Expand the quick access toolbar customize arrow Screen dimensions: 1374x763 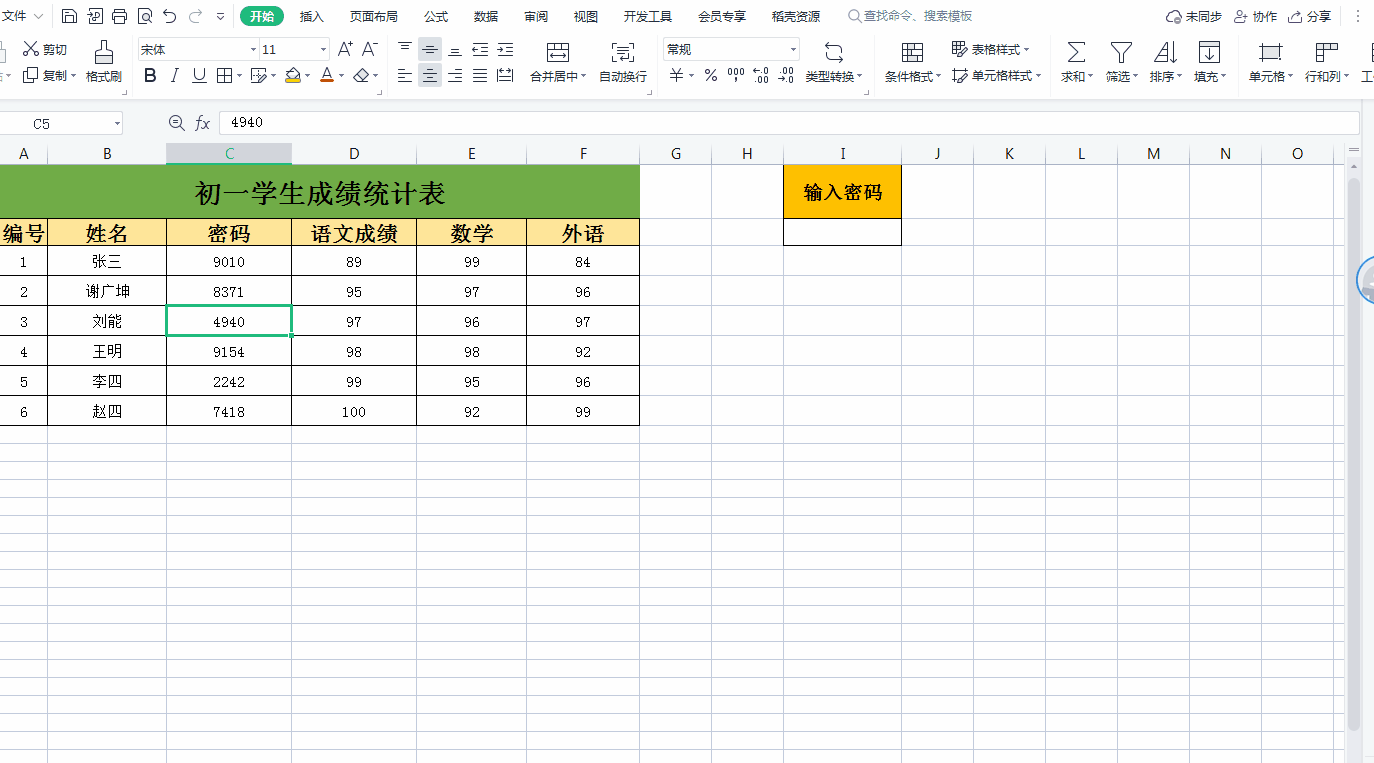[x=220, y=16]
